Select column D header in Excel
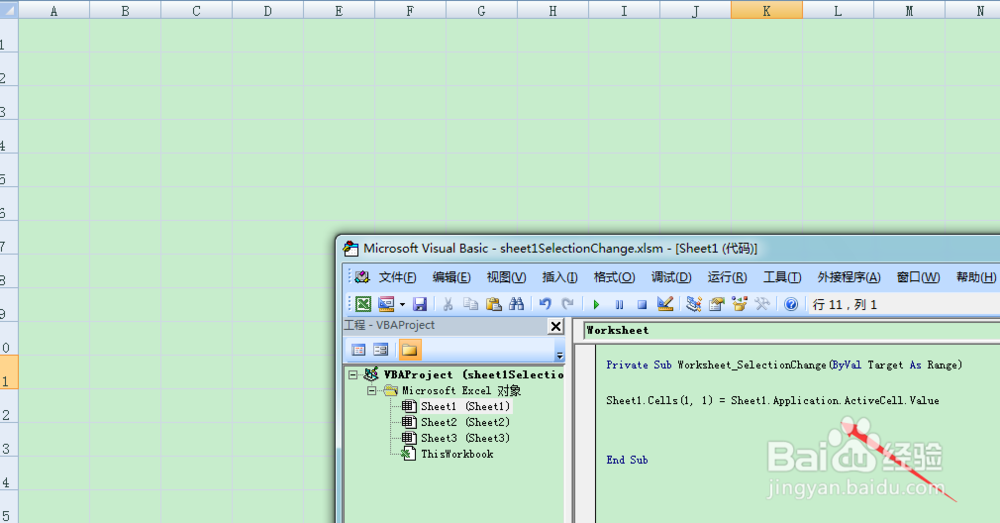The image size is (1000, 523). click(268, 10)
